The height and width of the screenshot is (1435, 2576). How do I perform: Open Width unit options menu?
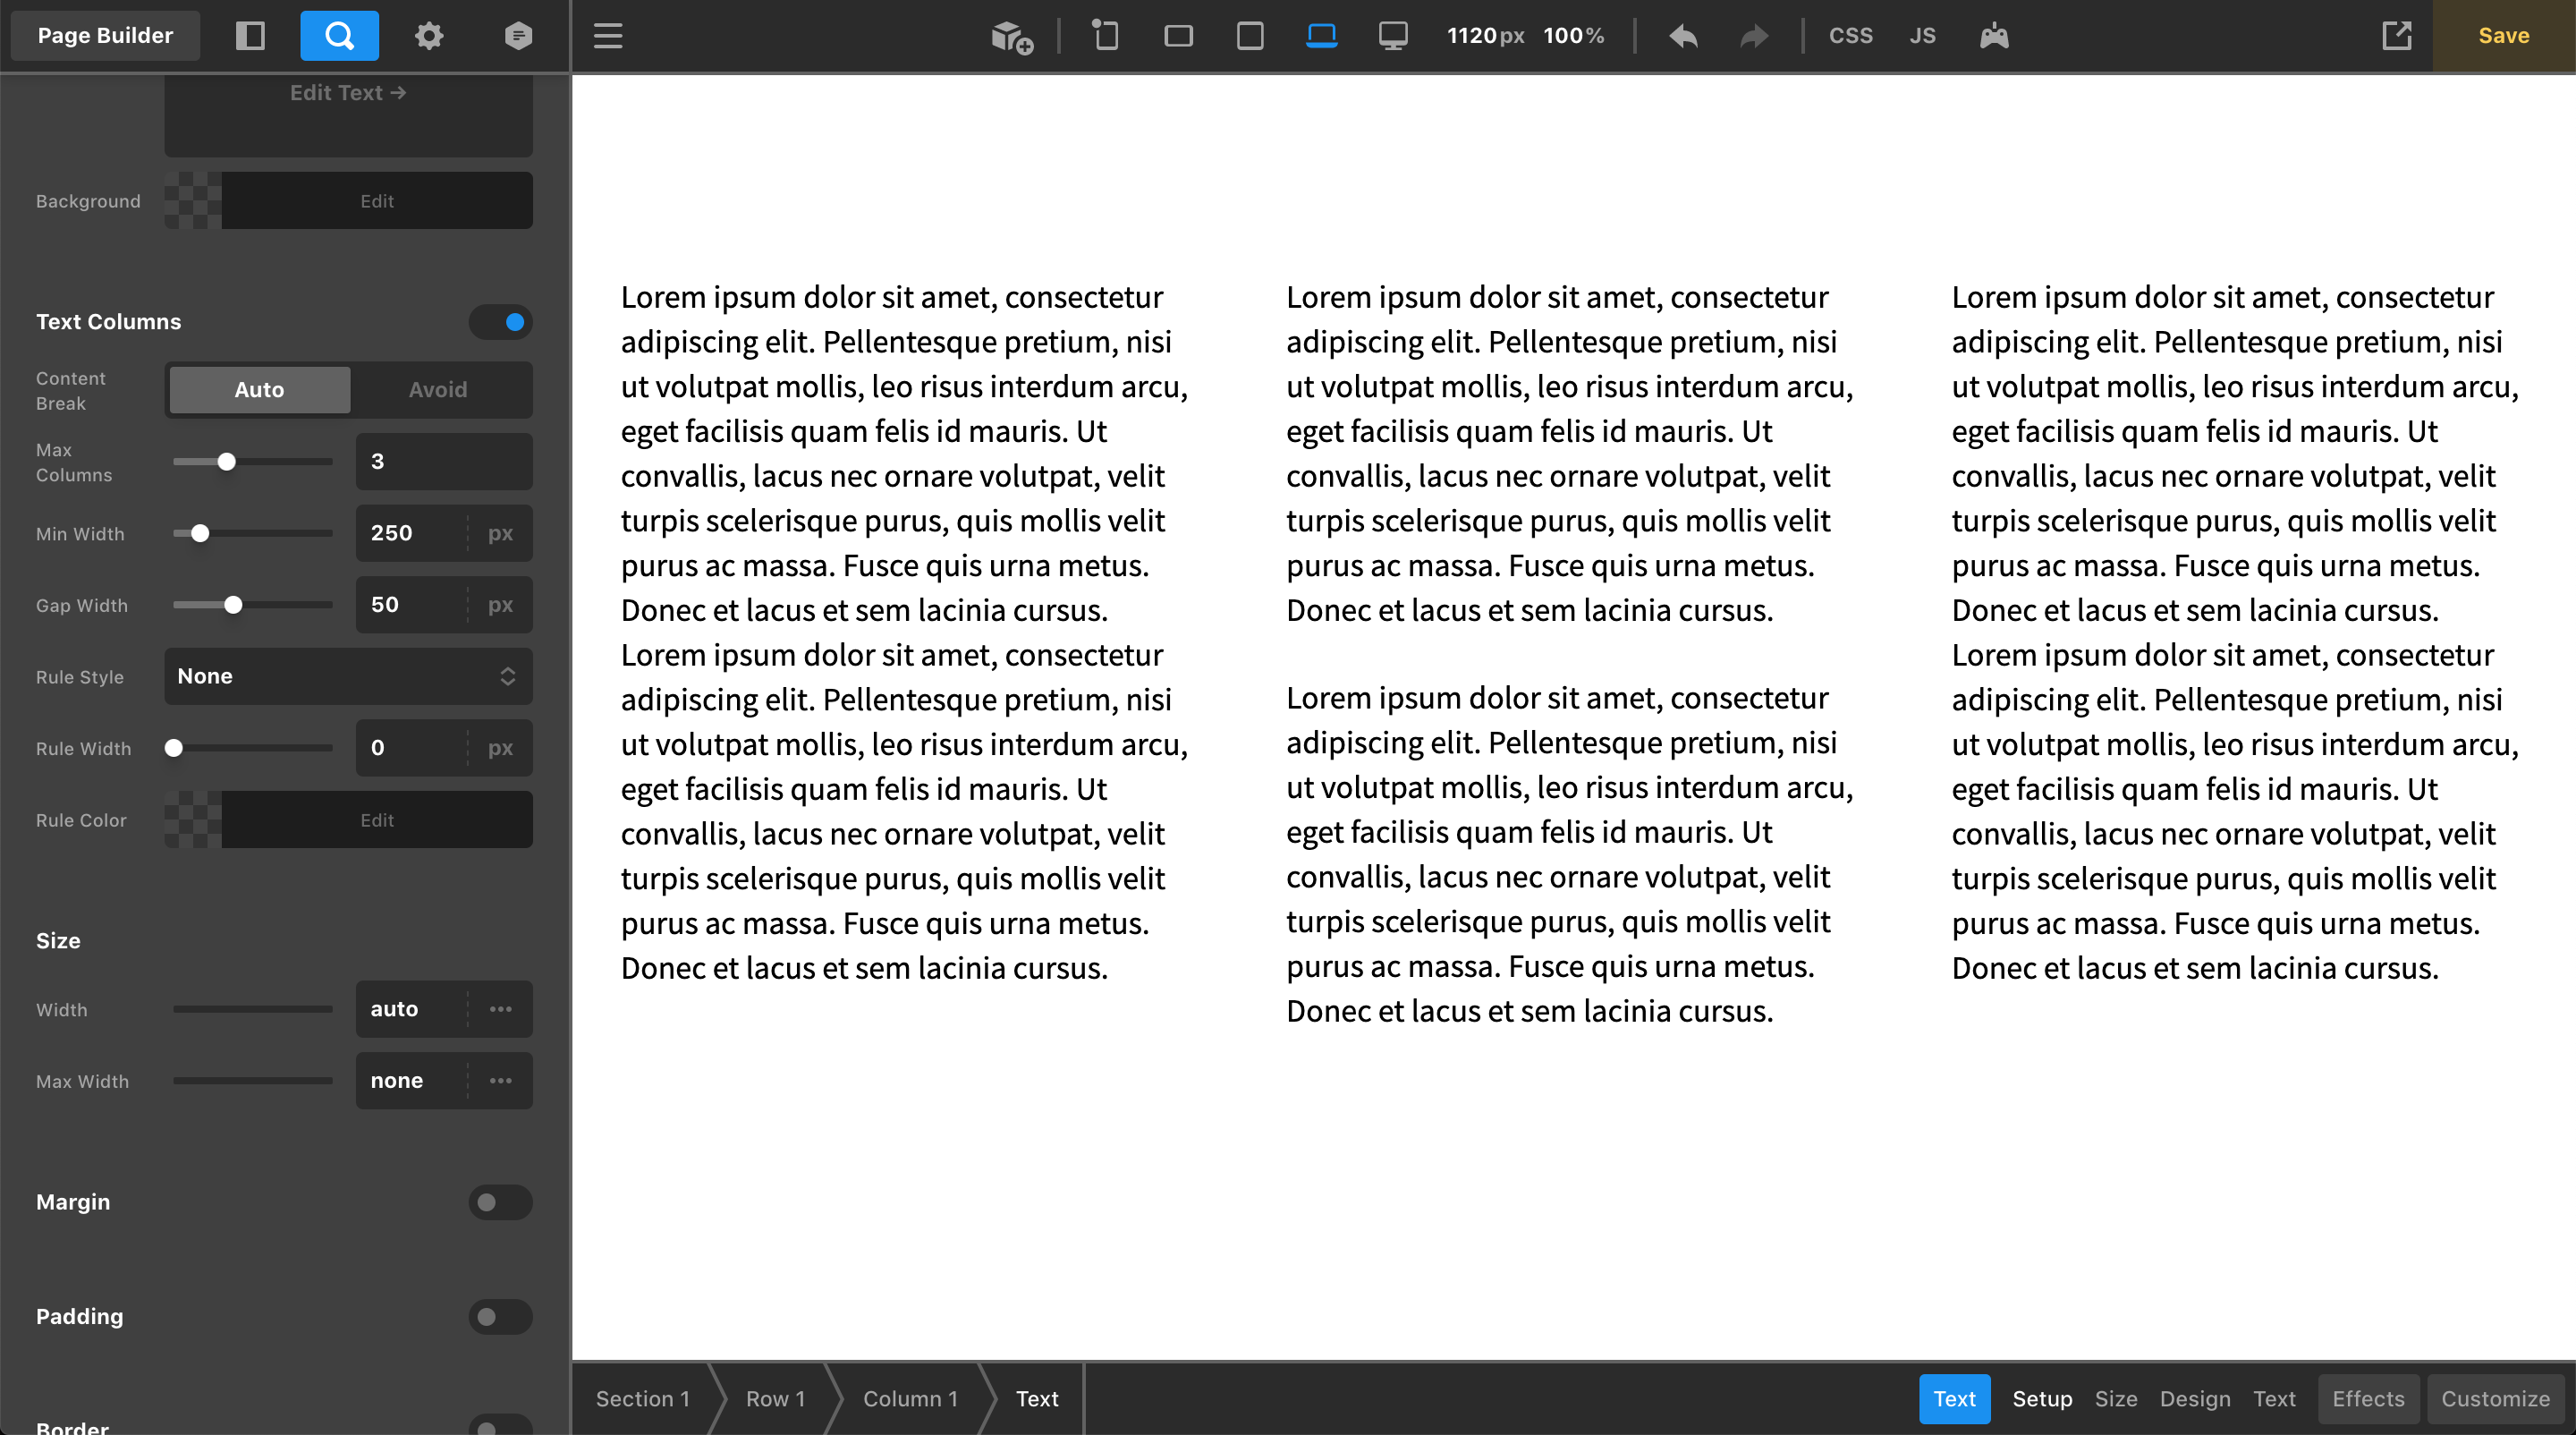500,1009
